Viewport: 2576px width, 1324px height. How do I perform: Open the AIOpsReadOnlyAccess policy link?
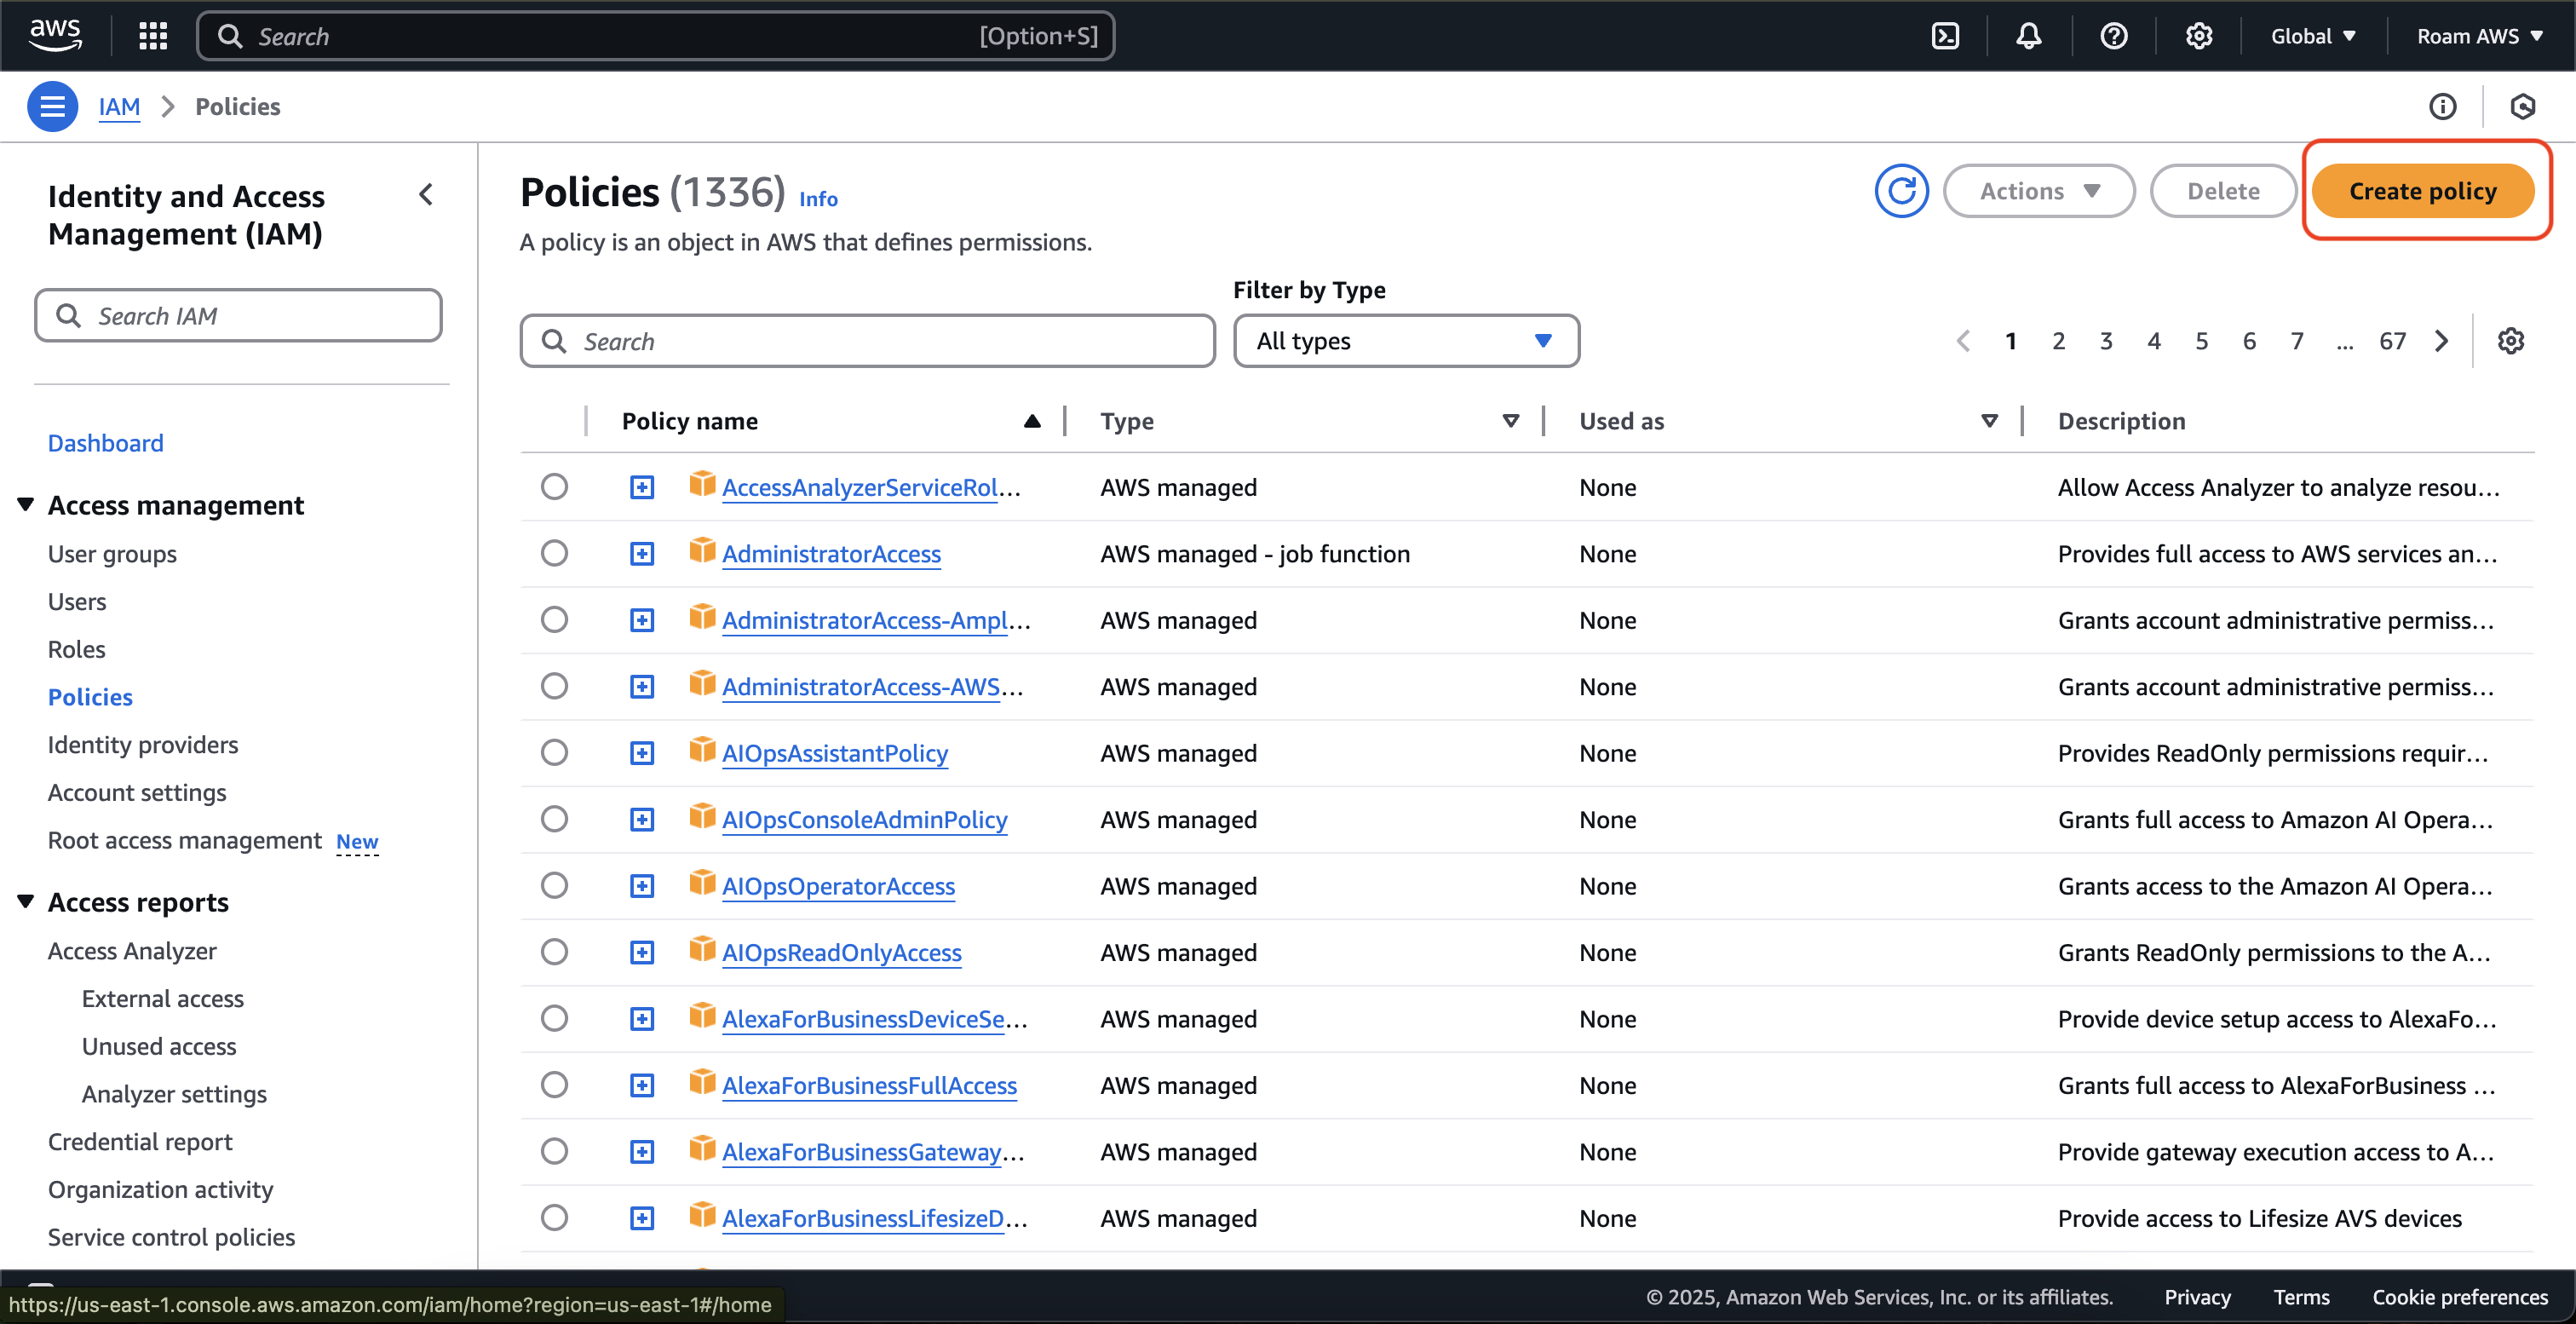pos(842,952)
